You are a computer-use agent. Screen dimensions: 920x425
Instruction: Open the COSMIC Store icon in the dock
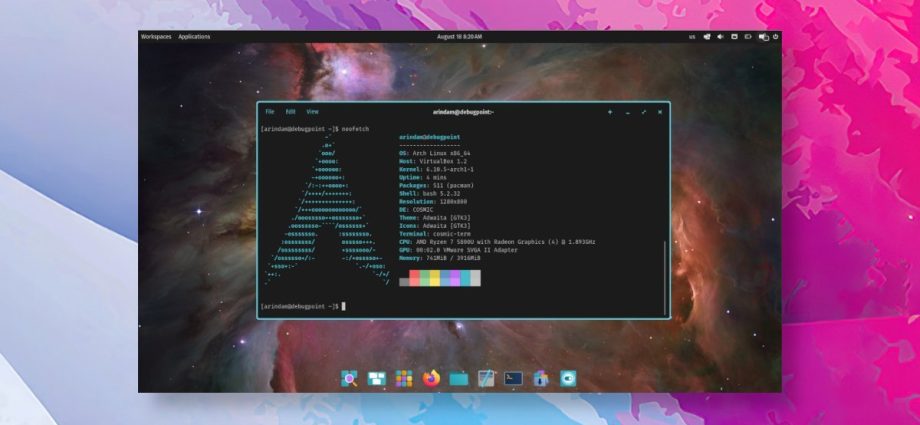point(540,379)
